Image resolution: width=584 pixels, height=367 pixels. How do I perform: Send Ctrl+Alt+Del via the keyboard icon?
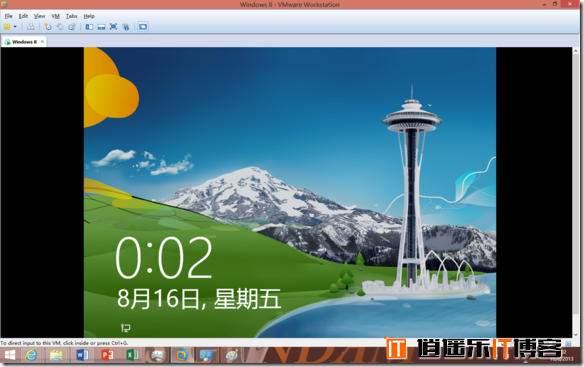pos(31,27)
